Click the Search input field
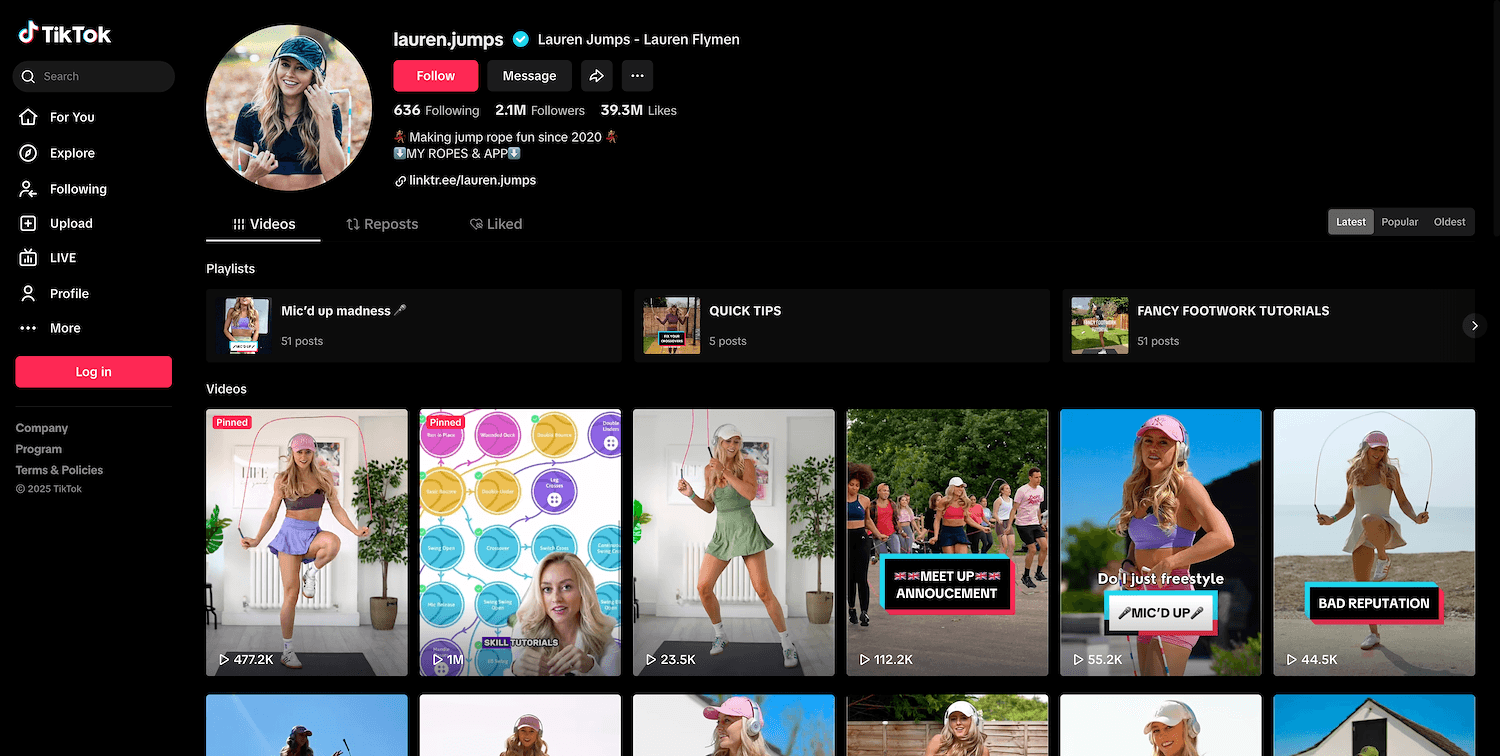This screenshot has height=756, width=1500. pyautogui.click(x=100, y=77)
